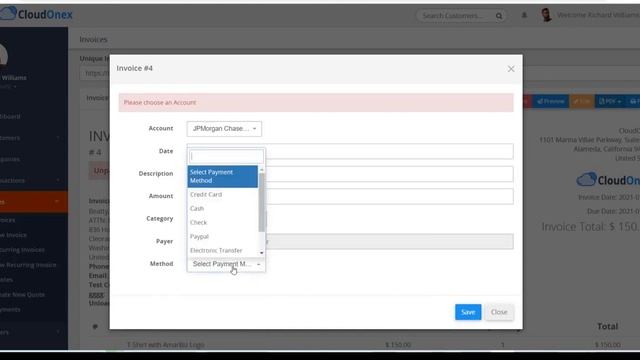Select Electronic Transfer payment method
The height and width of the screenshot is (360, 640).
coord(216,250)
